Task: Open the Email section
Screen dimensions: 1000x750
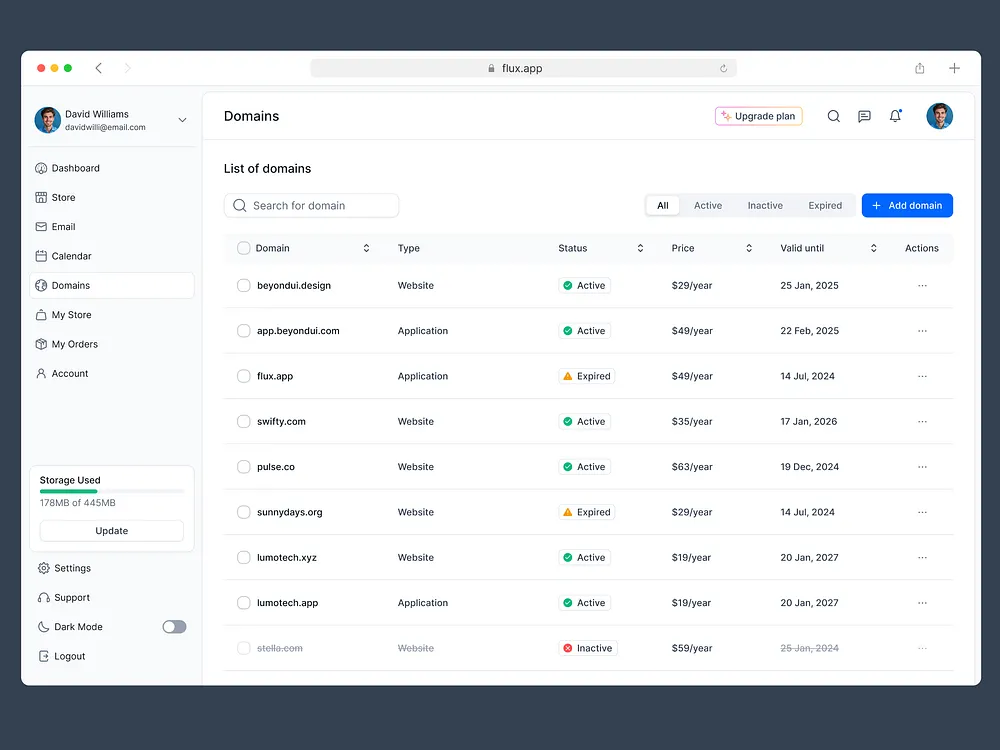Action: (x=64, y=226)
